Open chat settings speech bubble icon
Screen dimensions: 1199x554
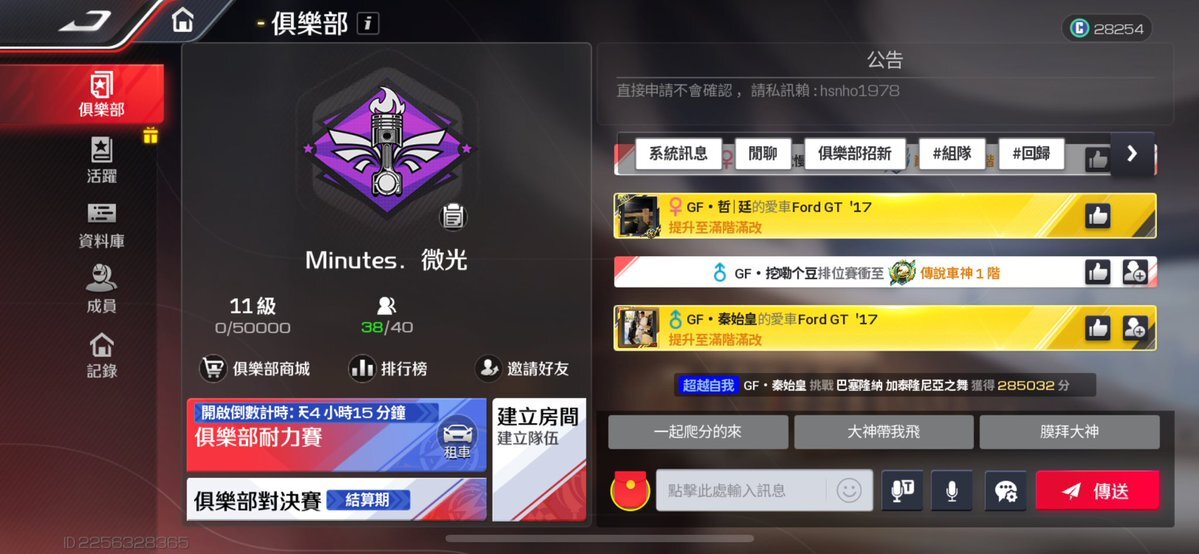(1006, 490)
